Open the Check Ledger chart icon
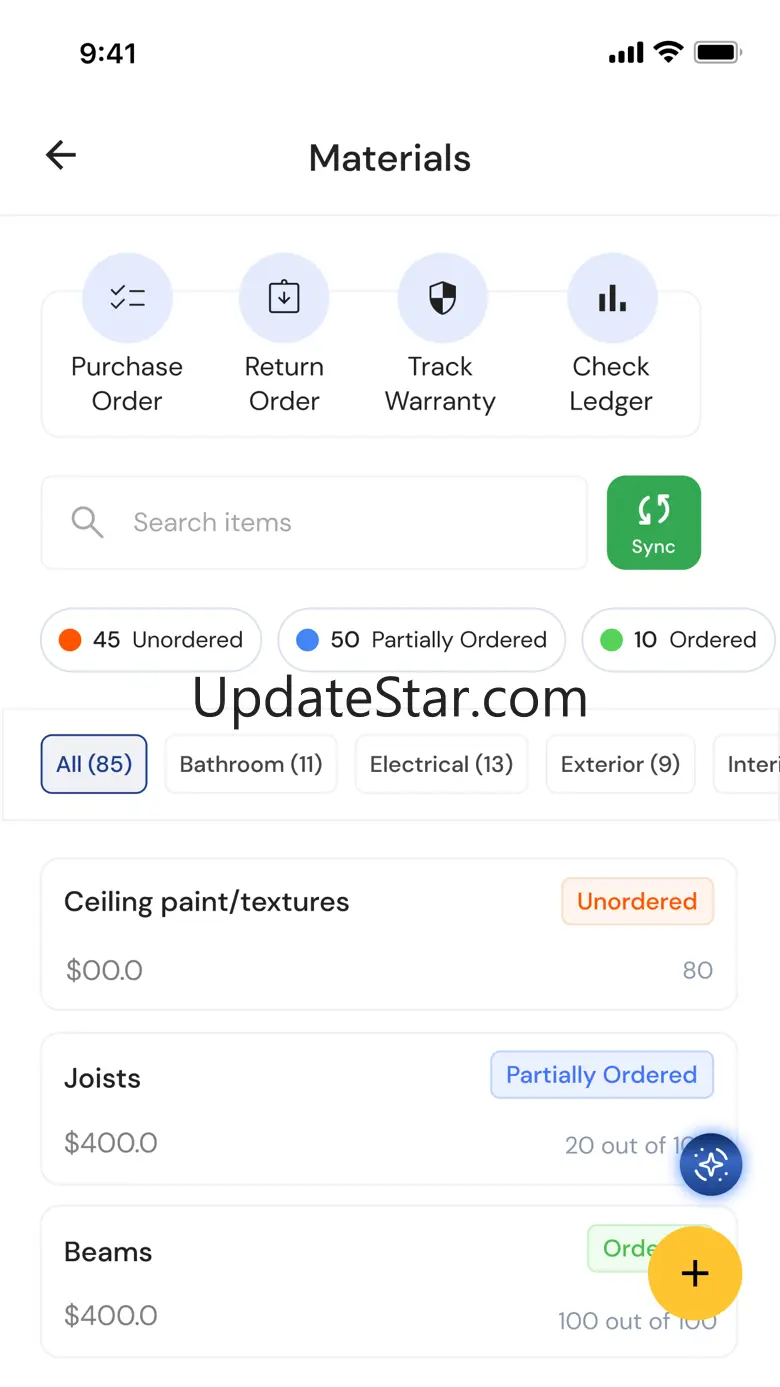The image size is (780, 1387). [x=612, y=298]
